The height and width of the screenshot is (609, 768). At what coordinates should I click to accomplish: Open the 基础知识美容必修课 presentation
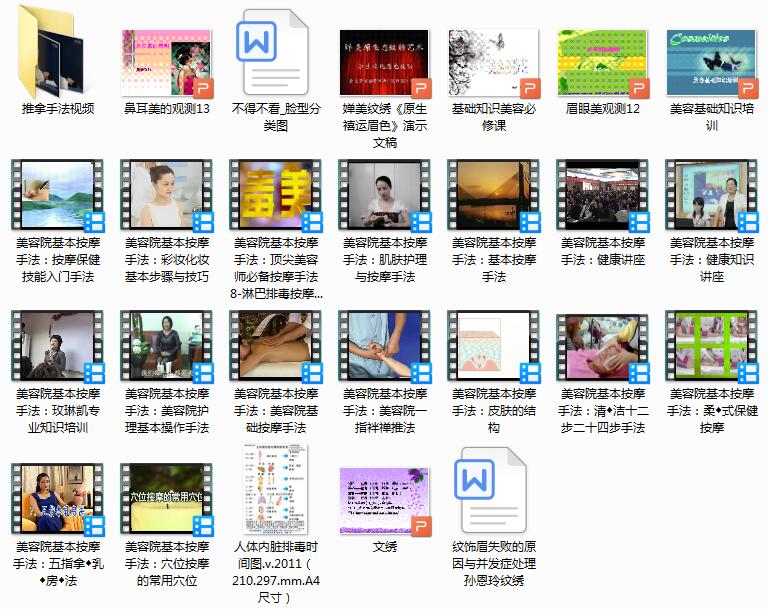pos(493,61)
